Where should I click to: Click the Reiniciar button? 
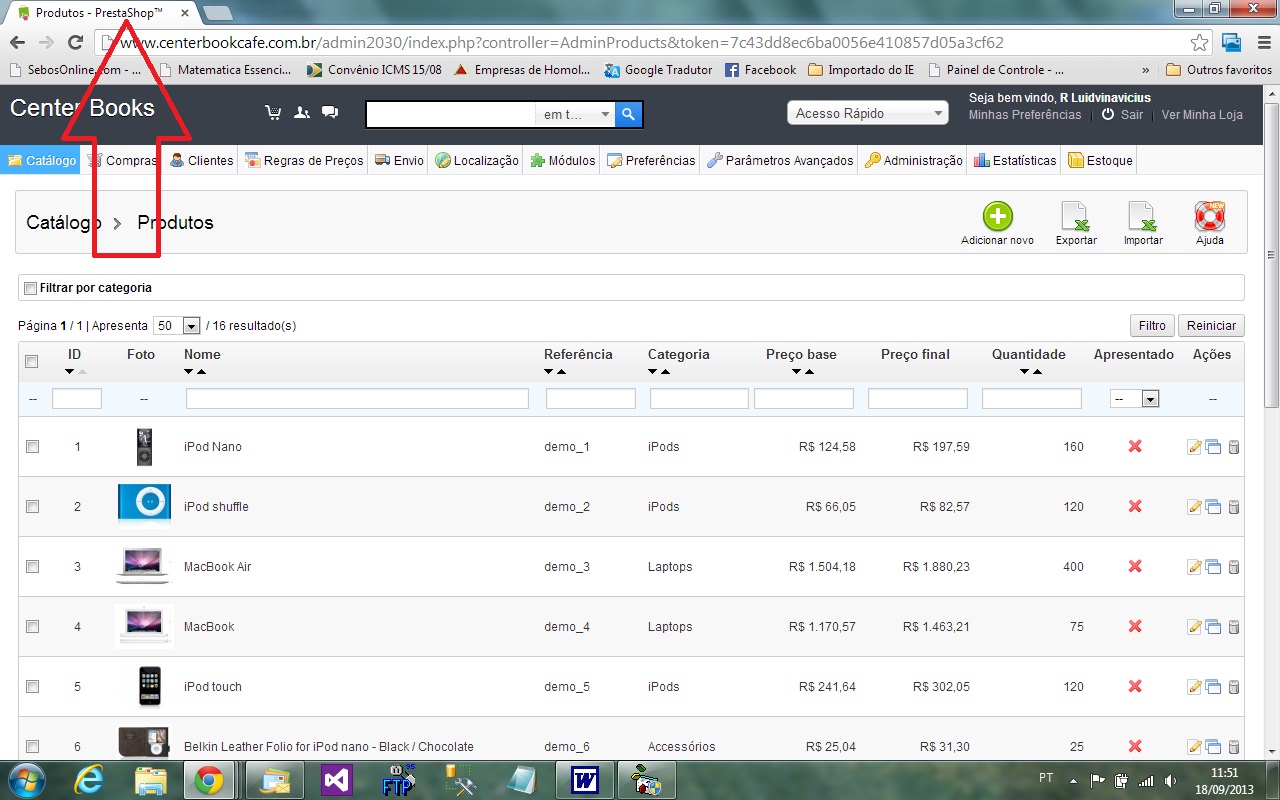point(1212,326)
